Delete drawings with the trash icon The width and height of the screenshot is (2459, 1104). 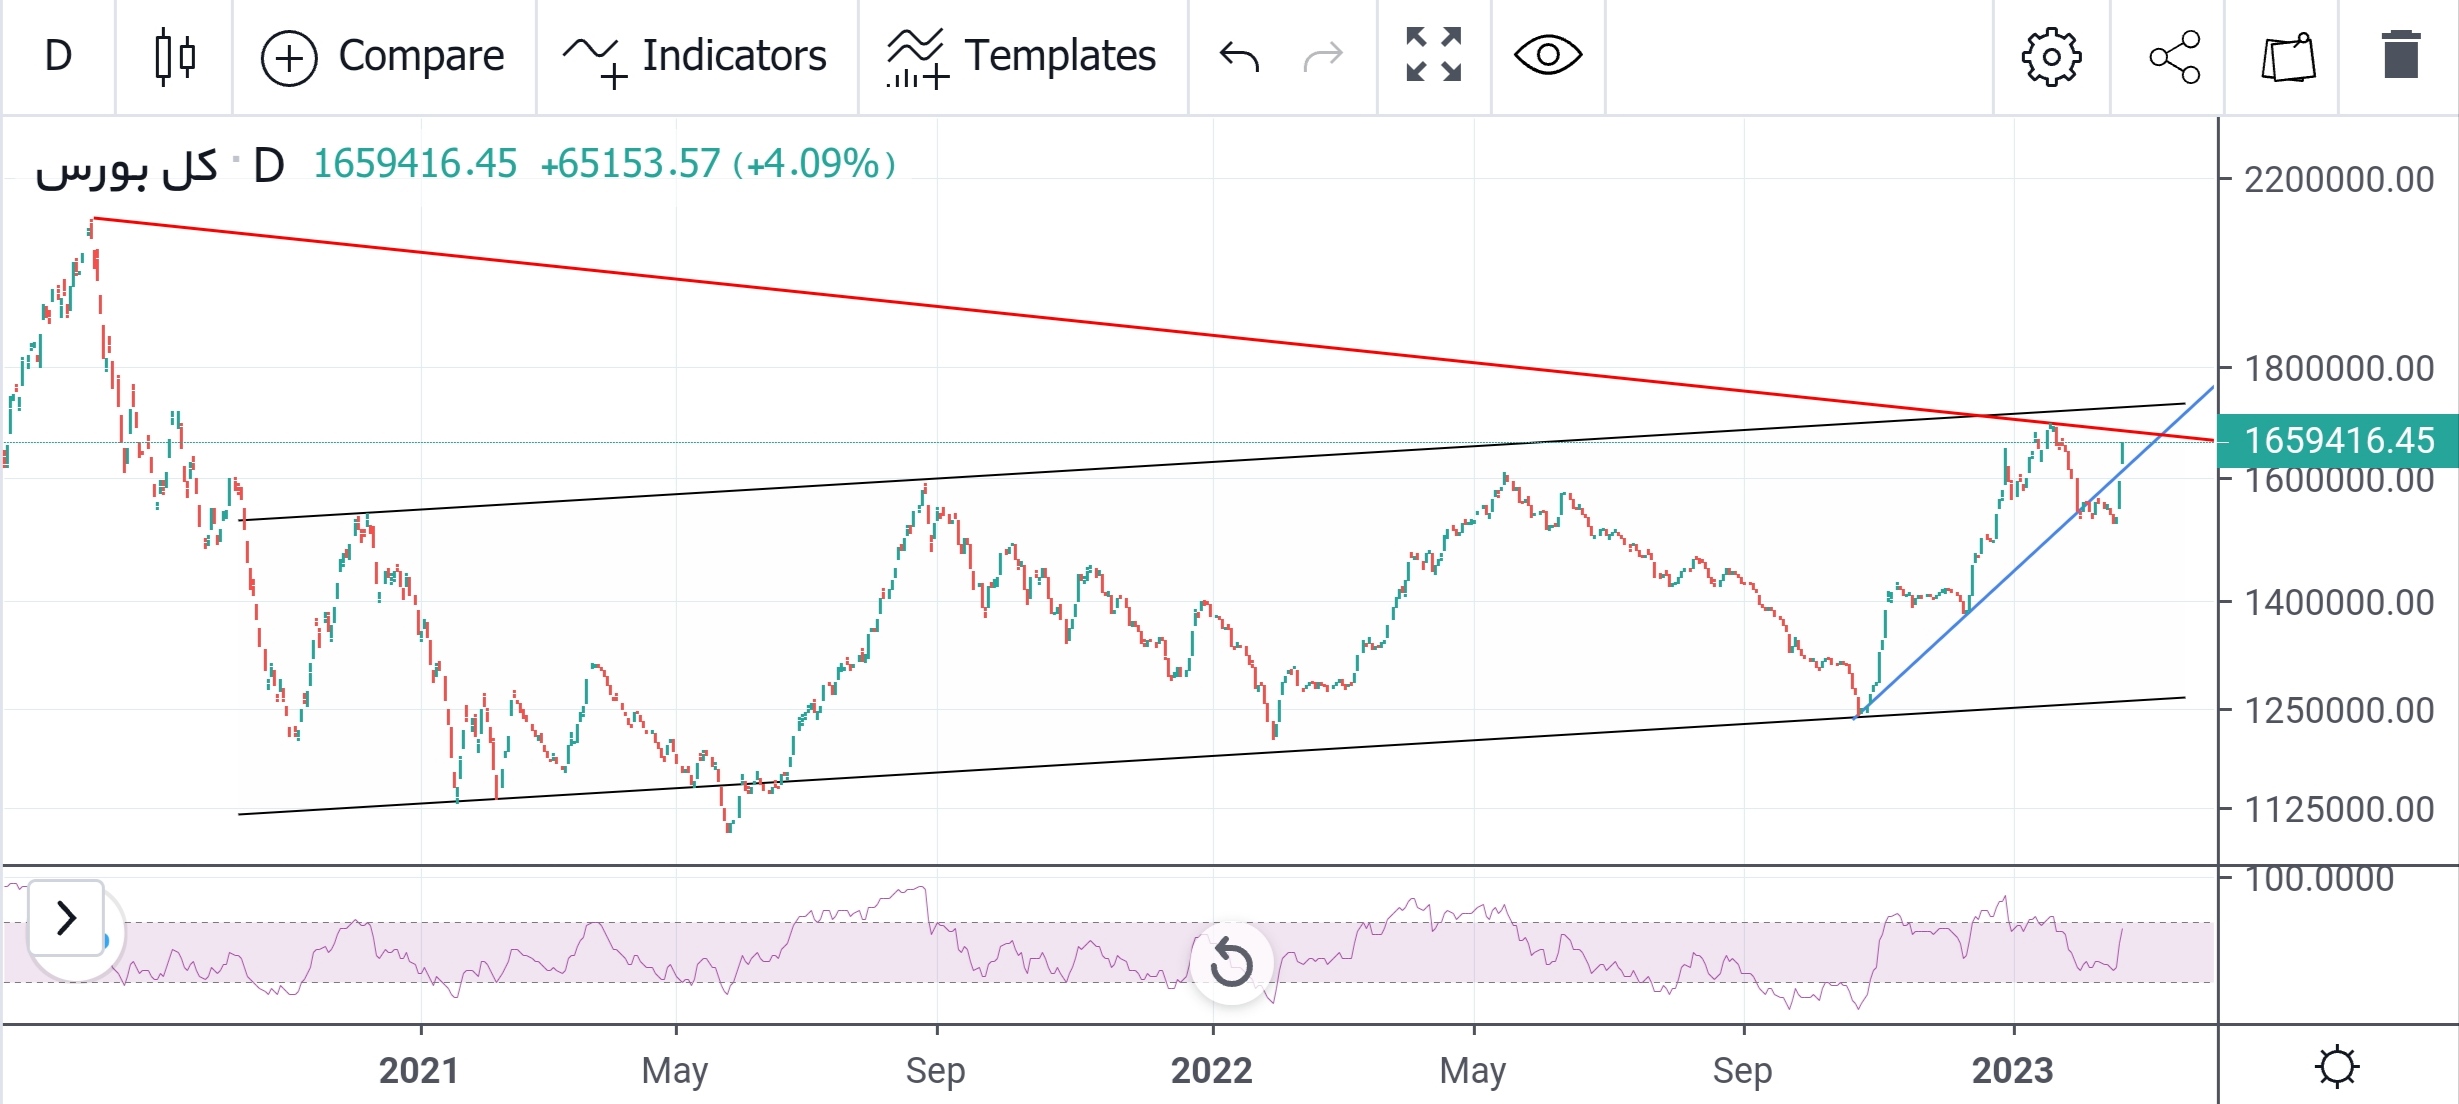click(x=2400, y=56)
